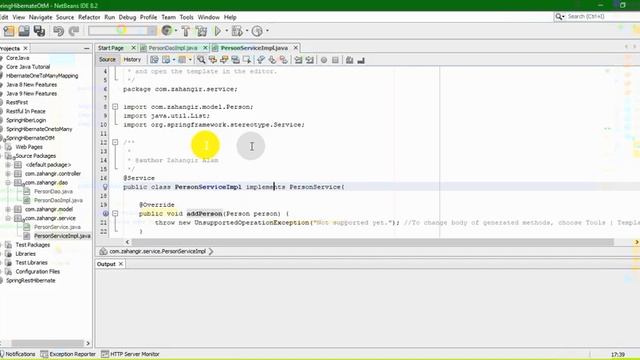
Task: Switch to the Start Page tab
Action: [x=111, y=48]
